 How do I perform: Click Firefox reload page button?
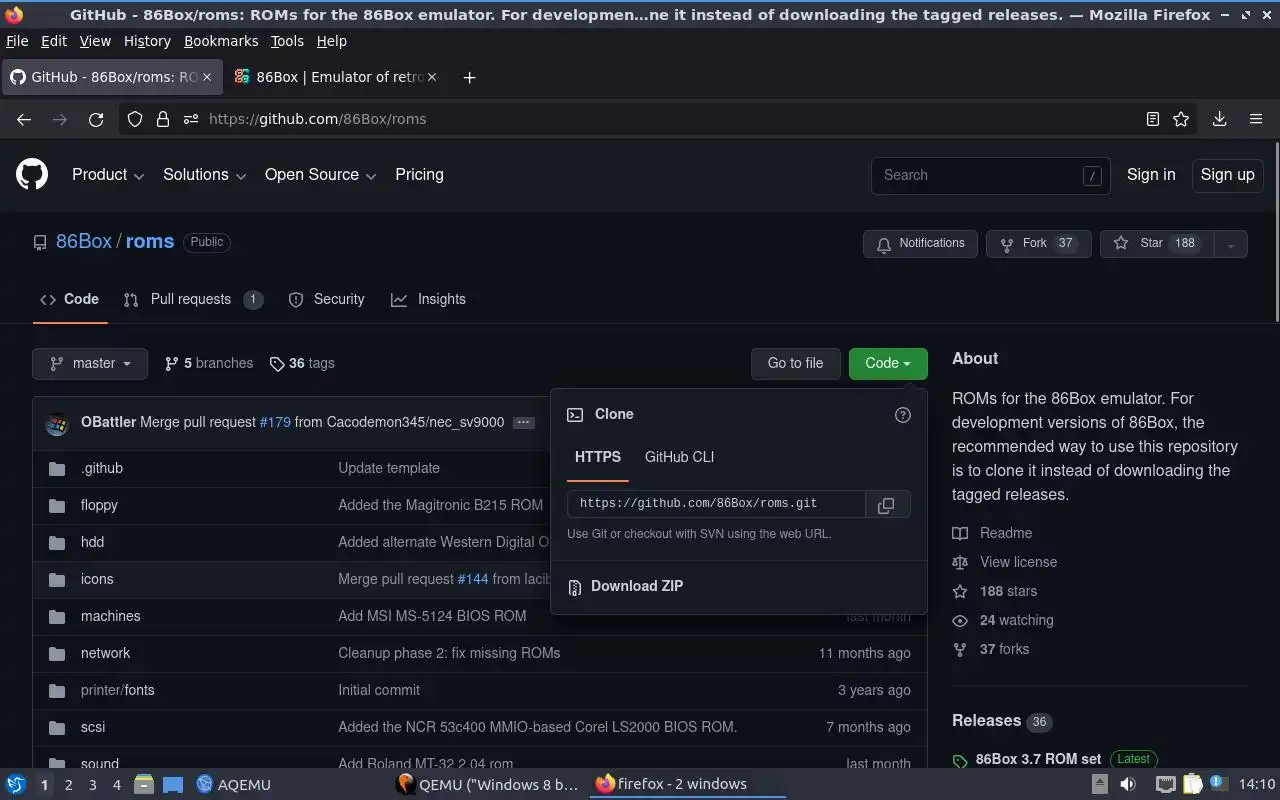pyautogui.click(x=96, y=119)
